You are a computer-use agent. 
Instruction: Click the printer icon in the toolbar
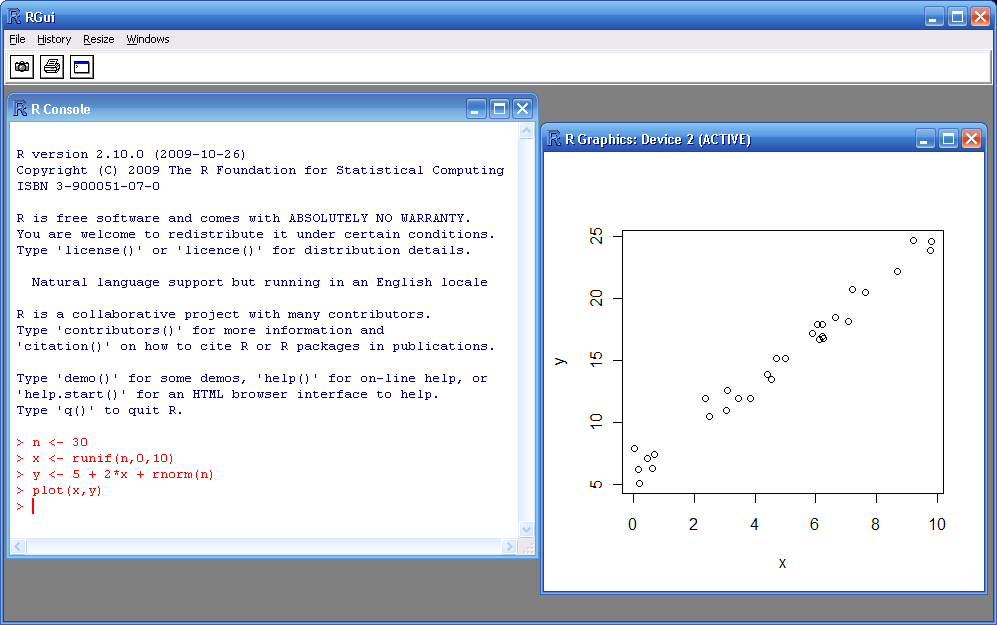52,67
